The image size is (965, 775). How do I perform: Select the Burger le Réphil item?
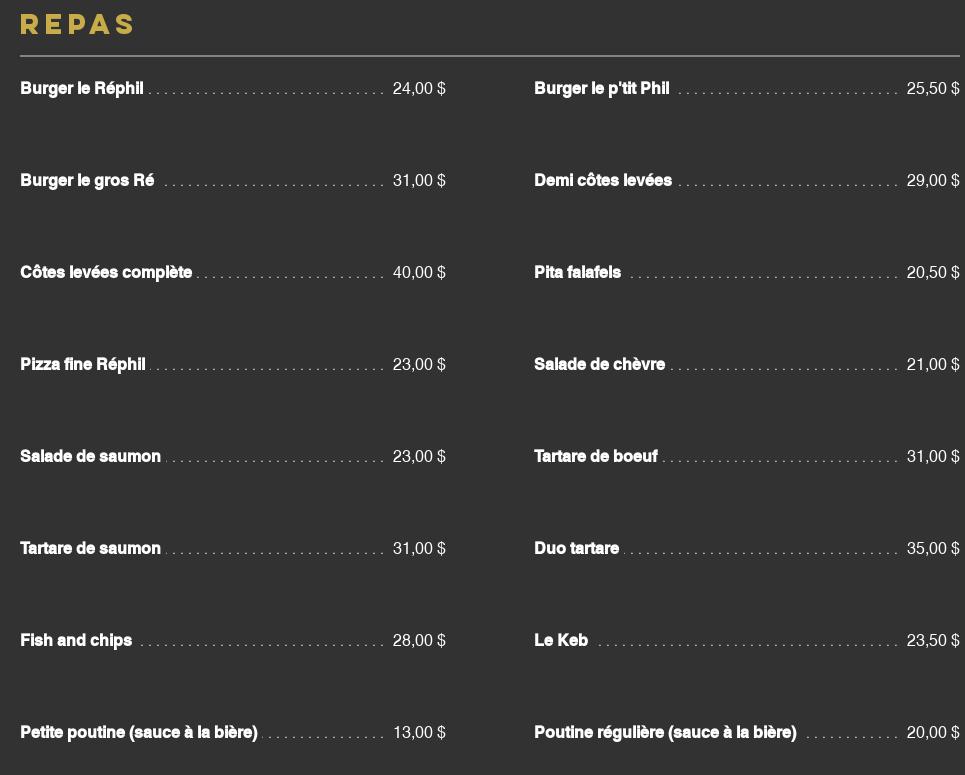(x=82, y=88)
